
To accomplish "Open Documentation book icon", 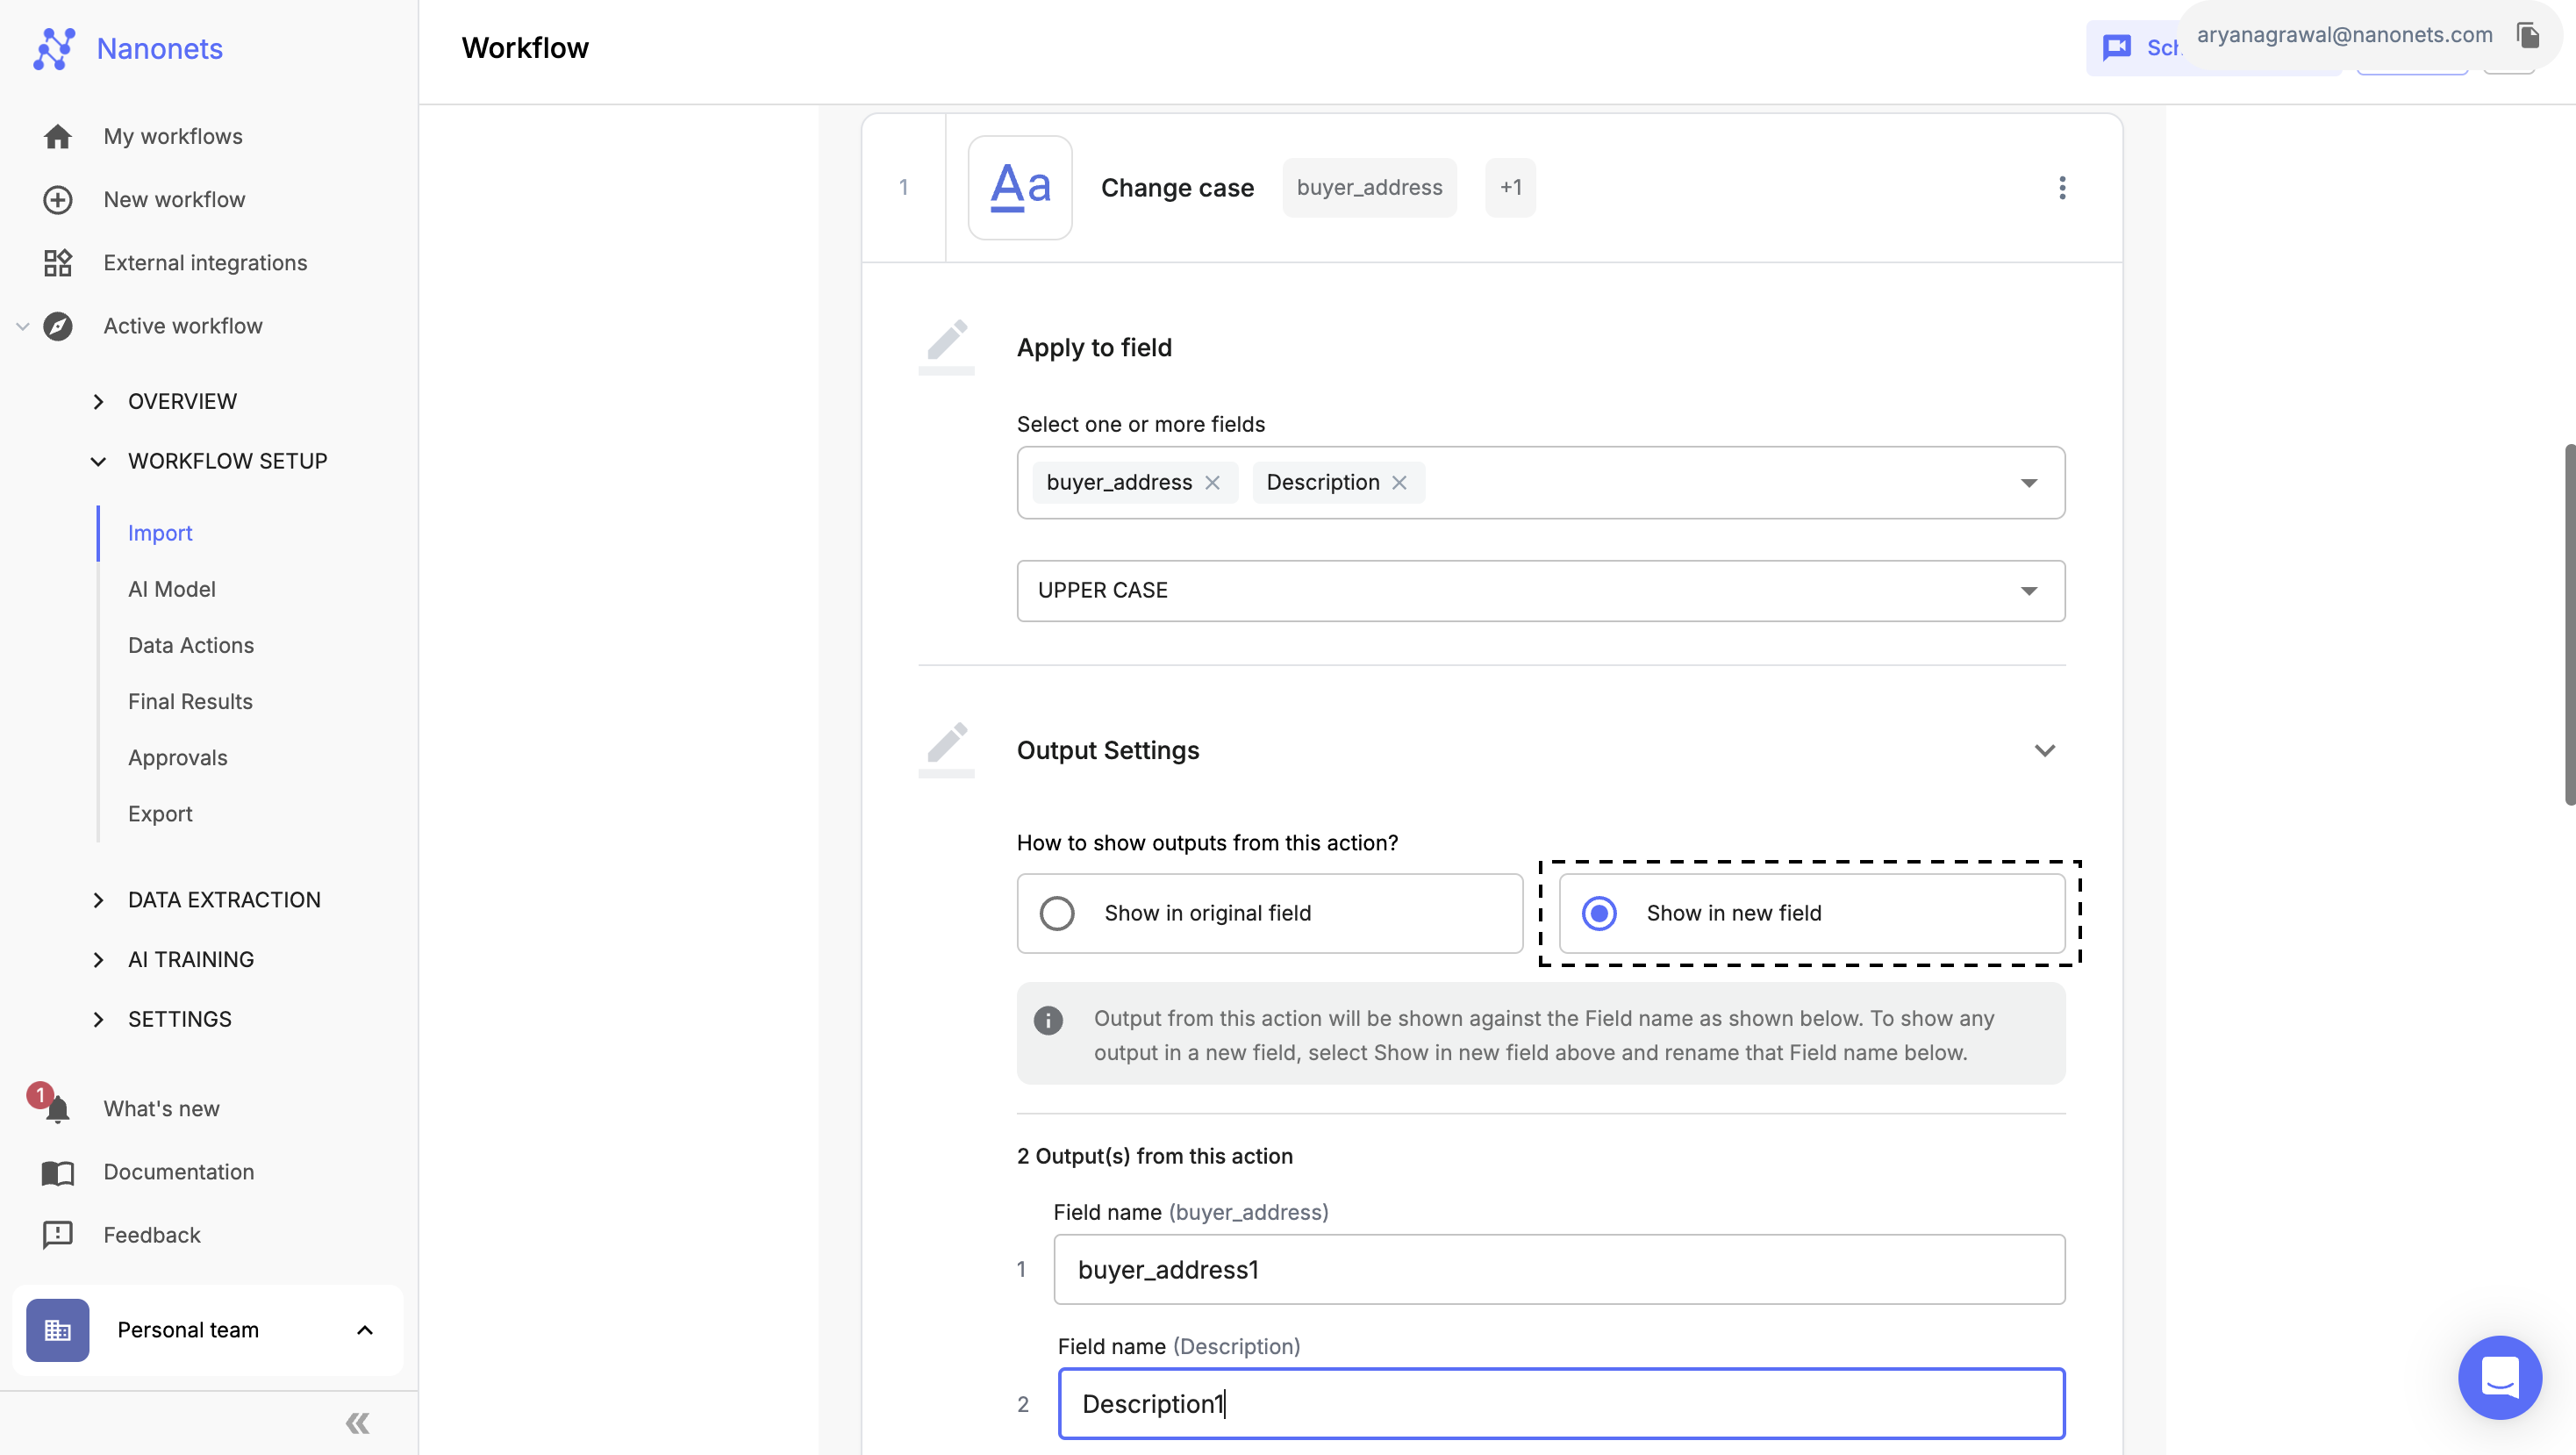I will tap(58, 1172).
